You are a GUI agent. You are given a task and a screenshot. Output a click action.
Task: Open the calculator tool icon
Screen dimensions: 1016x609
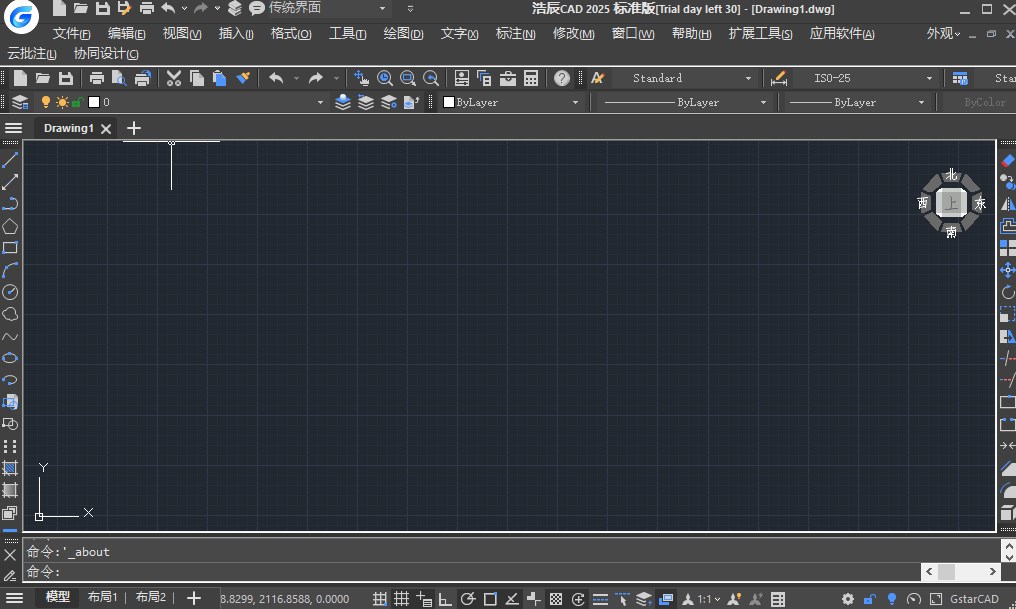pos(531,78)
